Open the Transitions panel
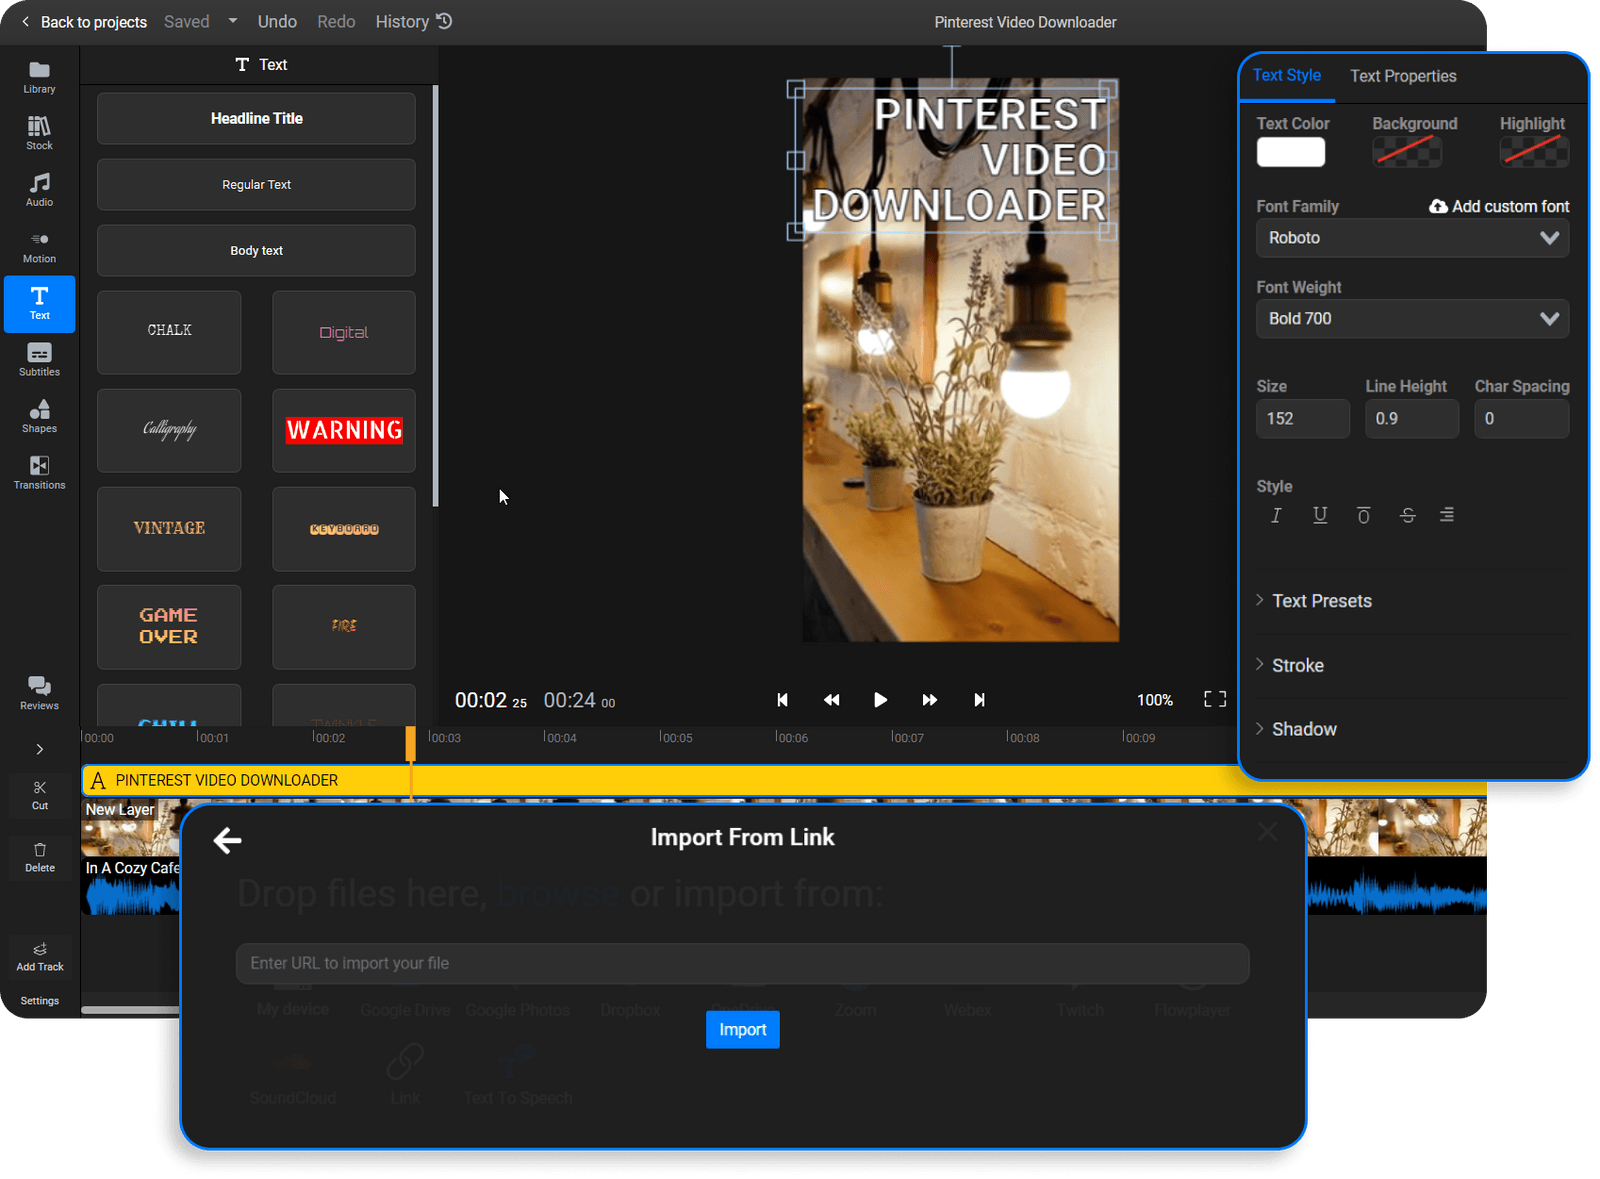 coord(39,473)
